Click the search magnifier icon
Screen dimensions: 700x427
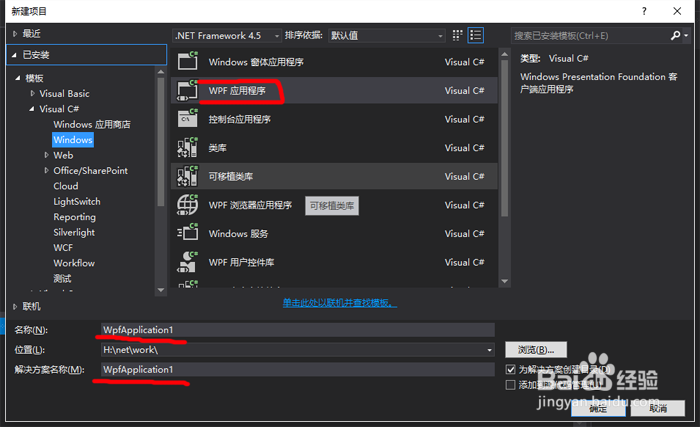point(675,35)
